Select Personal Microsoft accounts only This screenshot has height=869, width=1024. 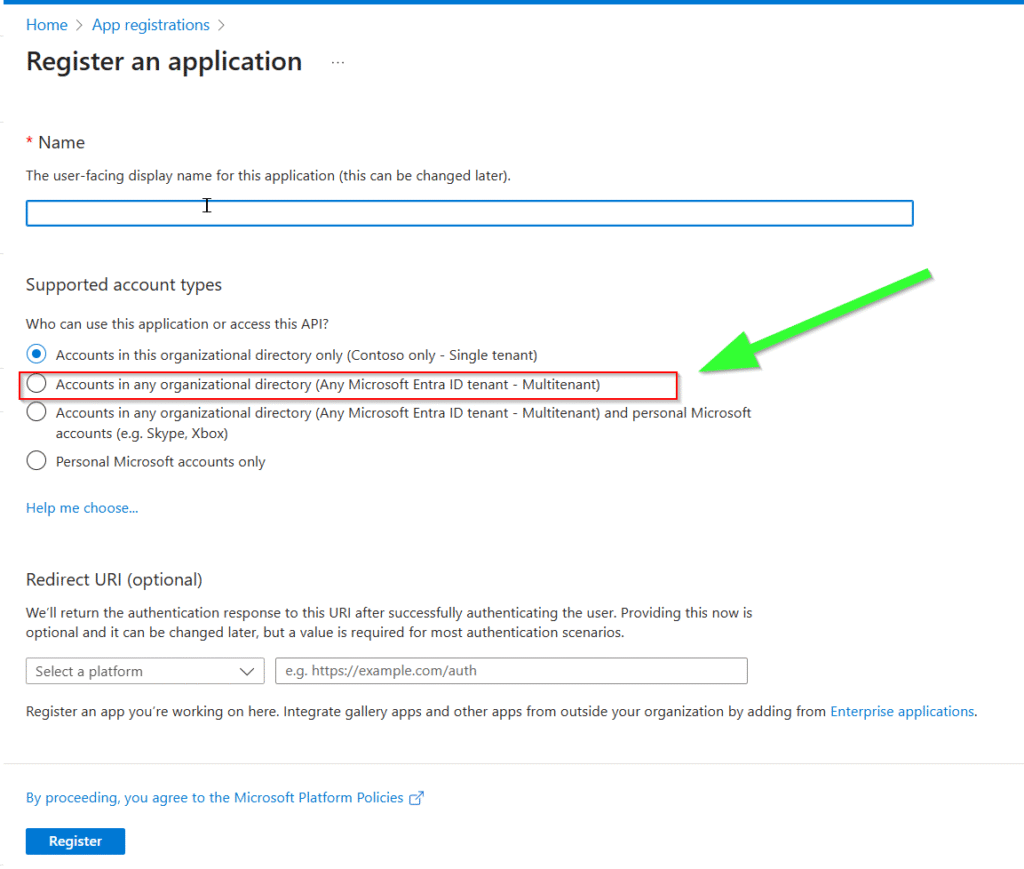click(x=37, y=461)
